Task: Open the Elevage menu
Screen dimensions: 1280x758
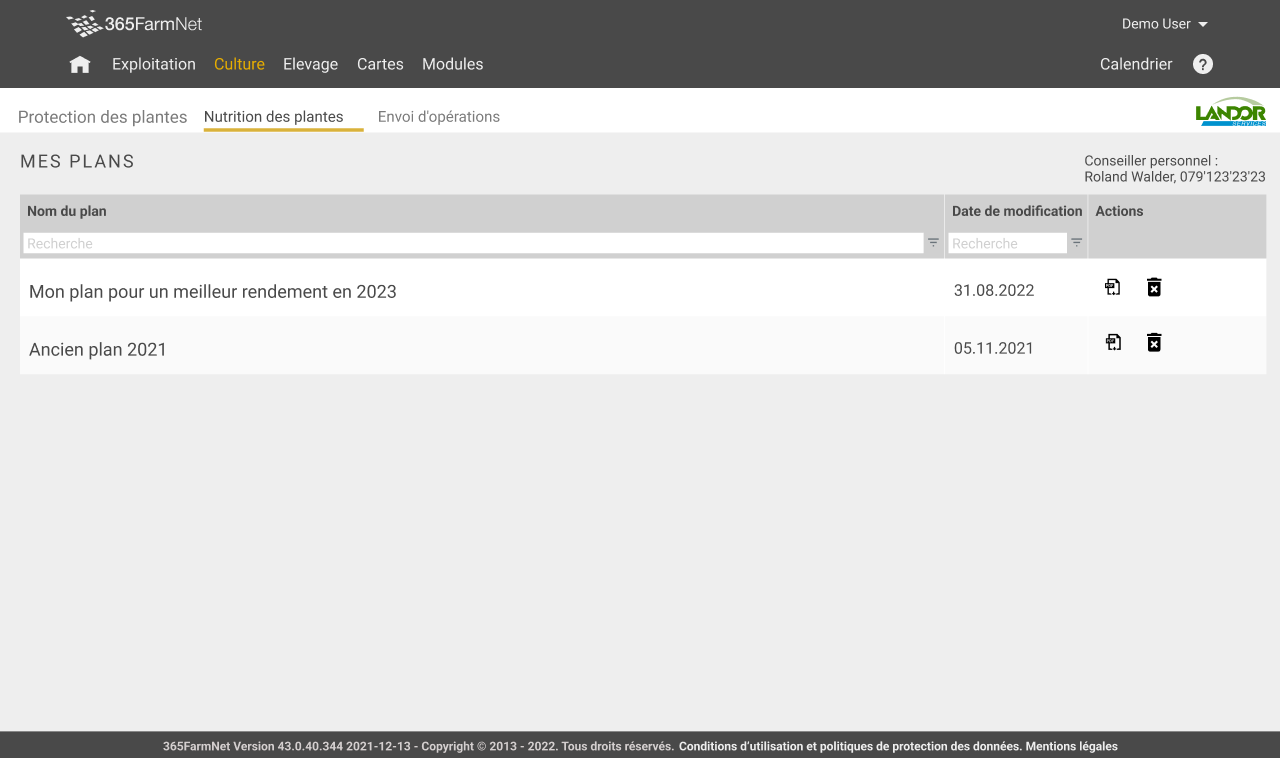Action: click(310, 64)
